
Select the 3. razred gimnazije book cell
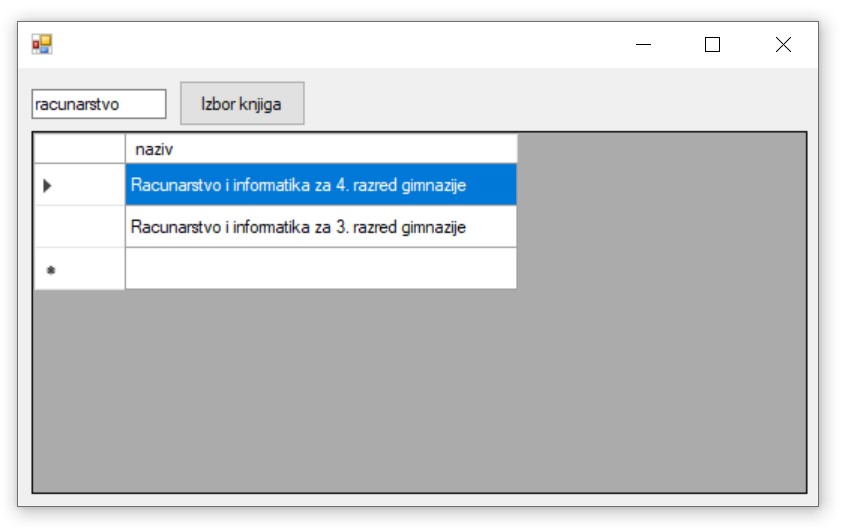(x=320, y=227)
